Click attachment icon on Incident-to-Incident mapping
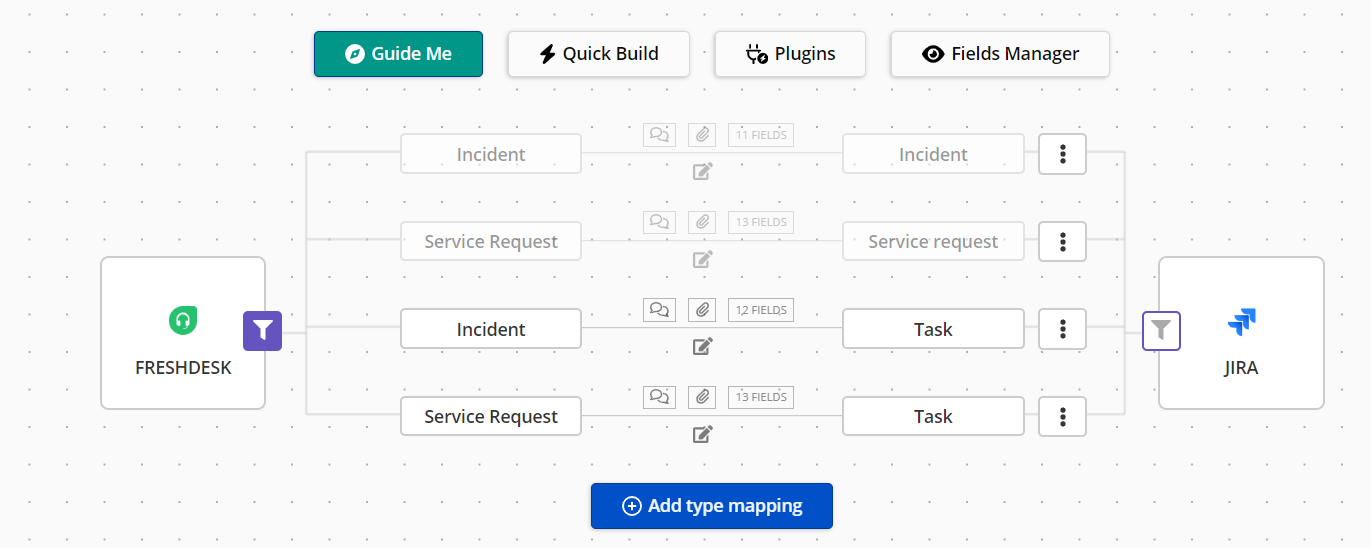Image resolution: width=1371 pixels, height=548 pixels. (703, 135)
